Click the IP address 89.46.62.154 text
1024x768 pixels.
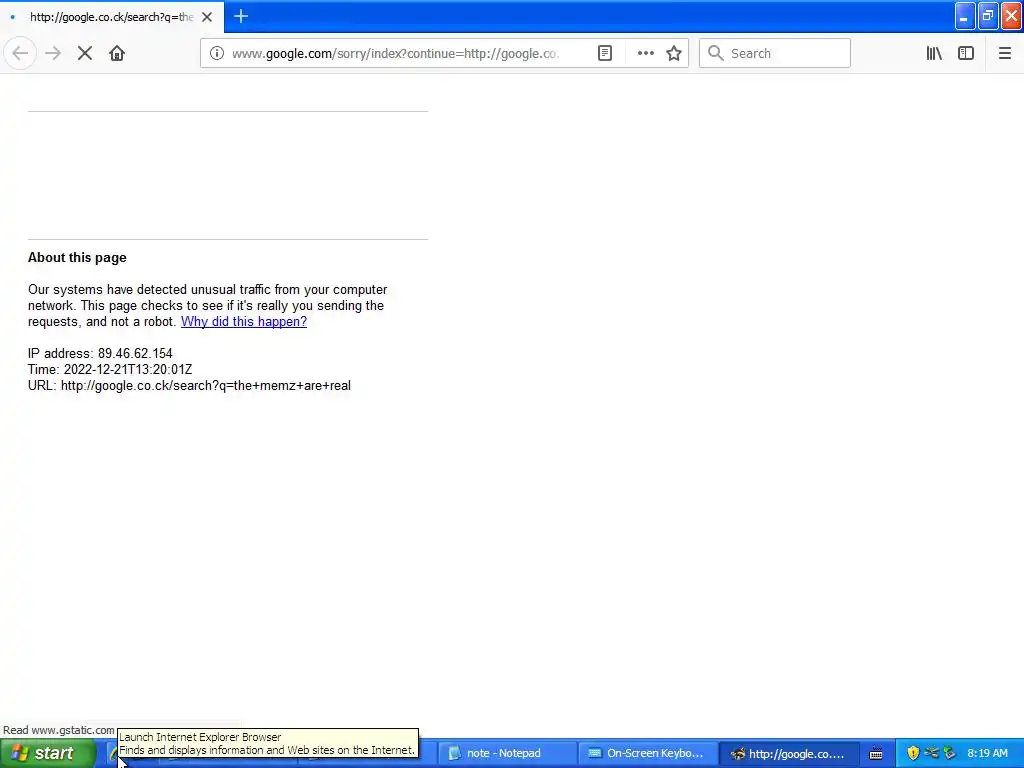coord(100,353)
